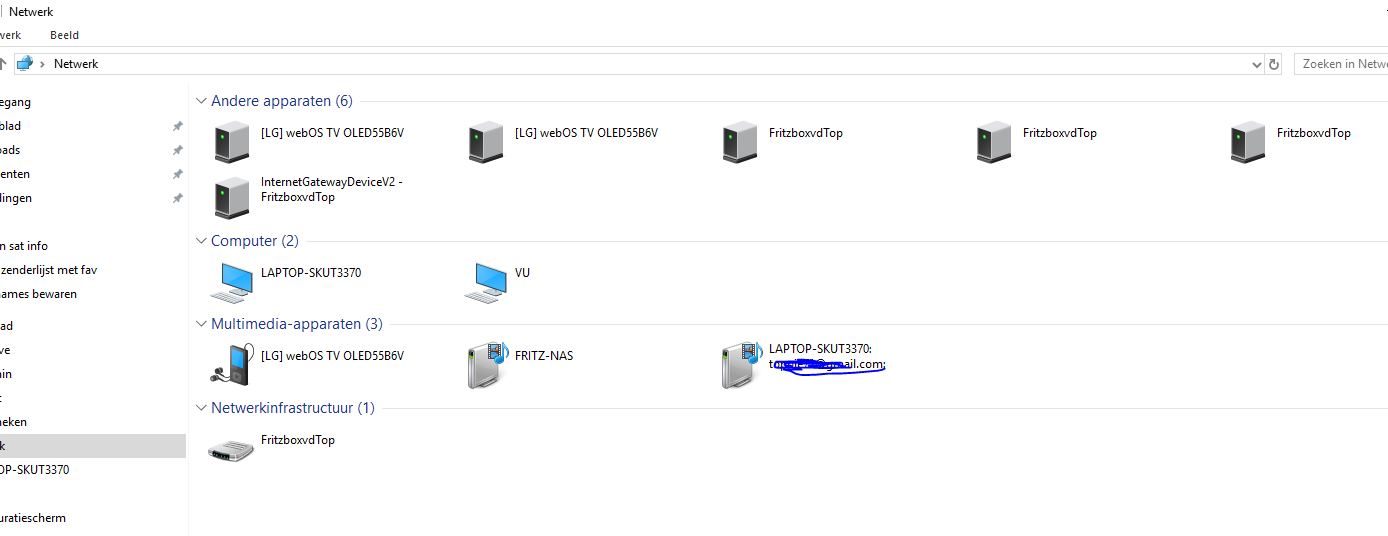The image size is (1388, 536).
Task: Click the LAPTOP-SKUT3370 media server icon
Action: [x=740, y=365]
